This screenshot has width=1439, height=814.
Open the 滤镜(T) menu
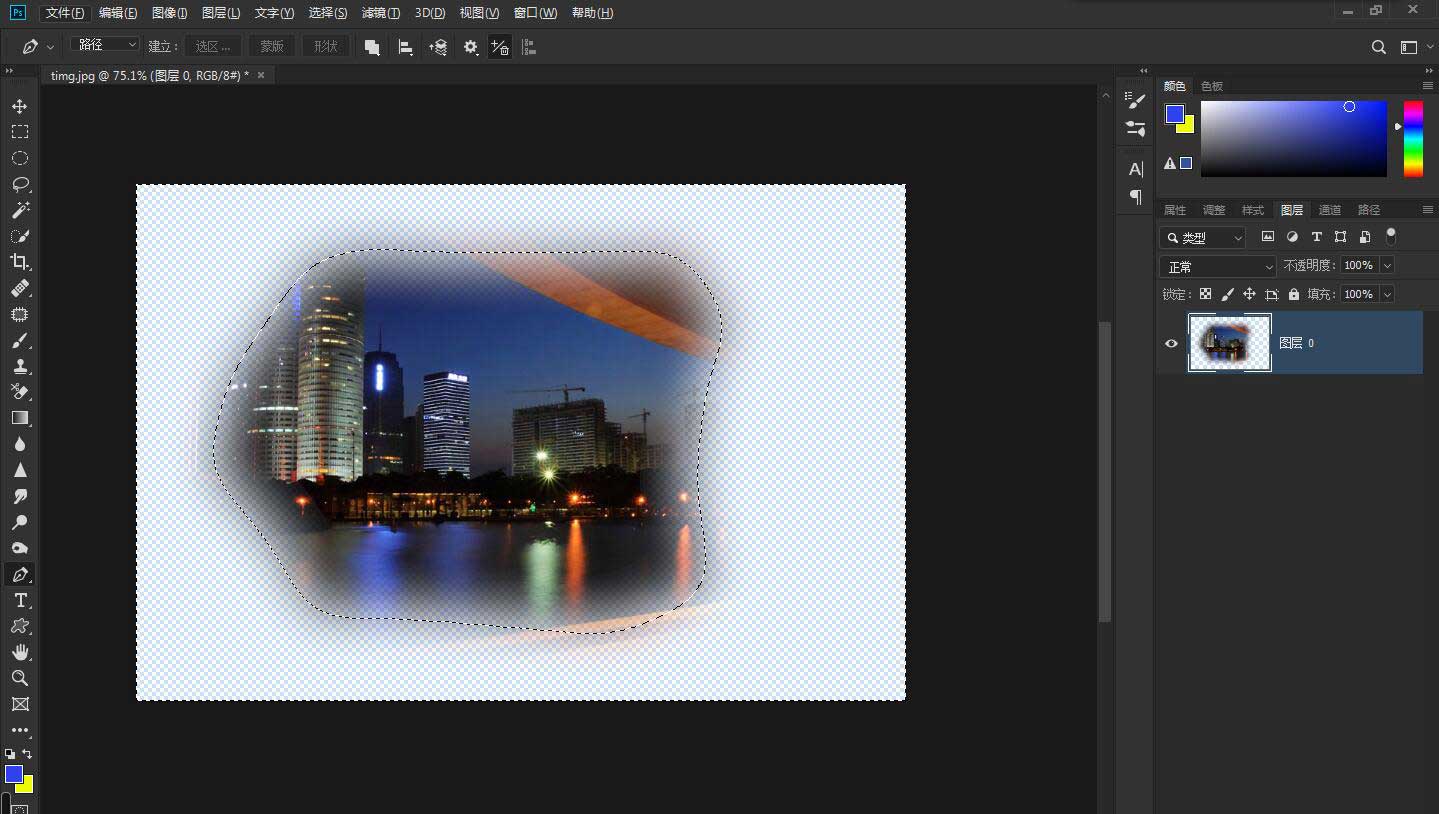coord(380,13)
